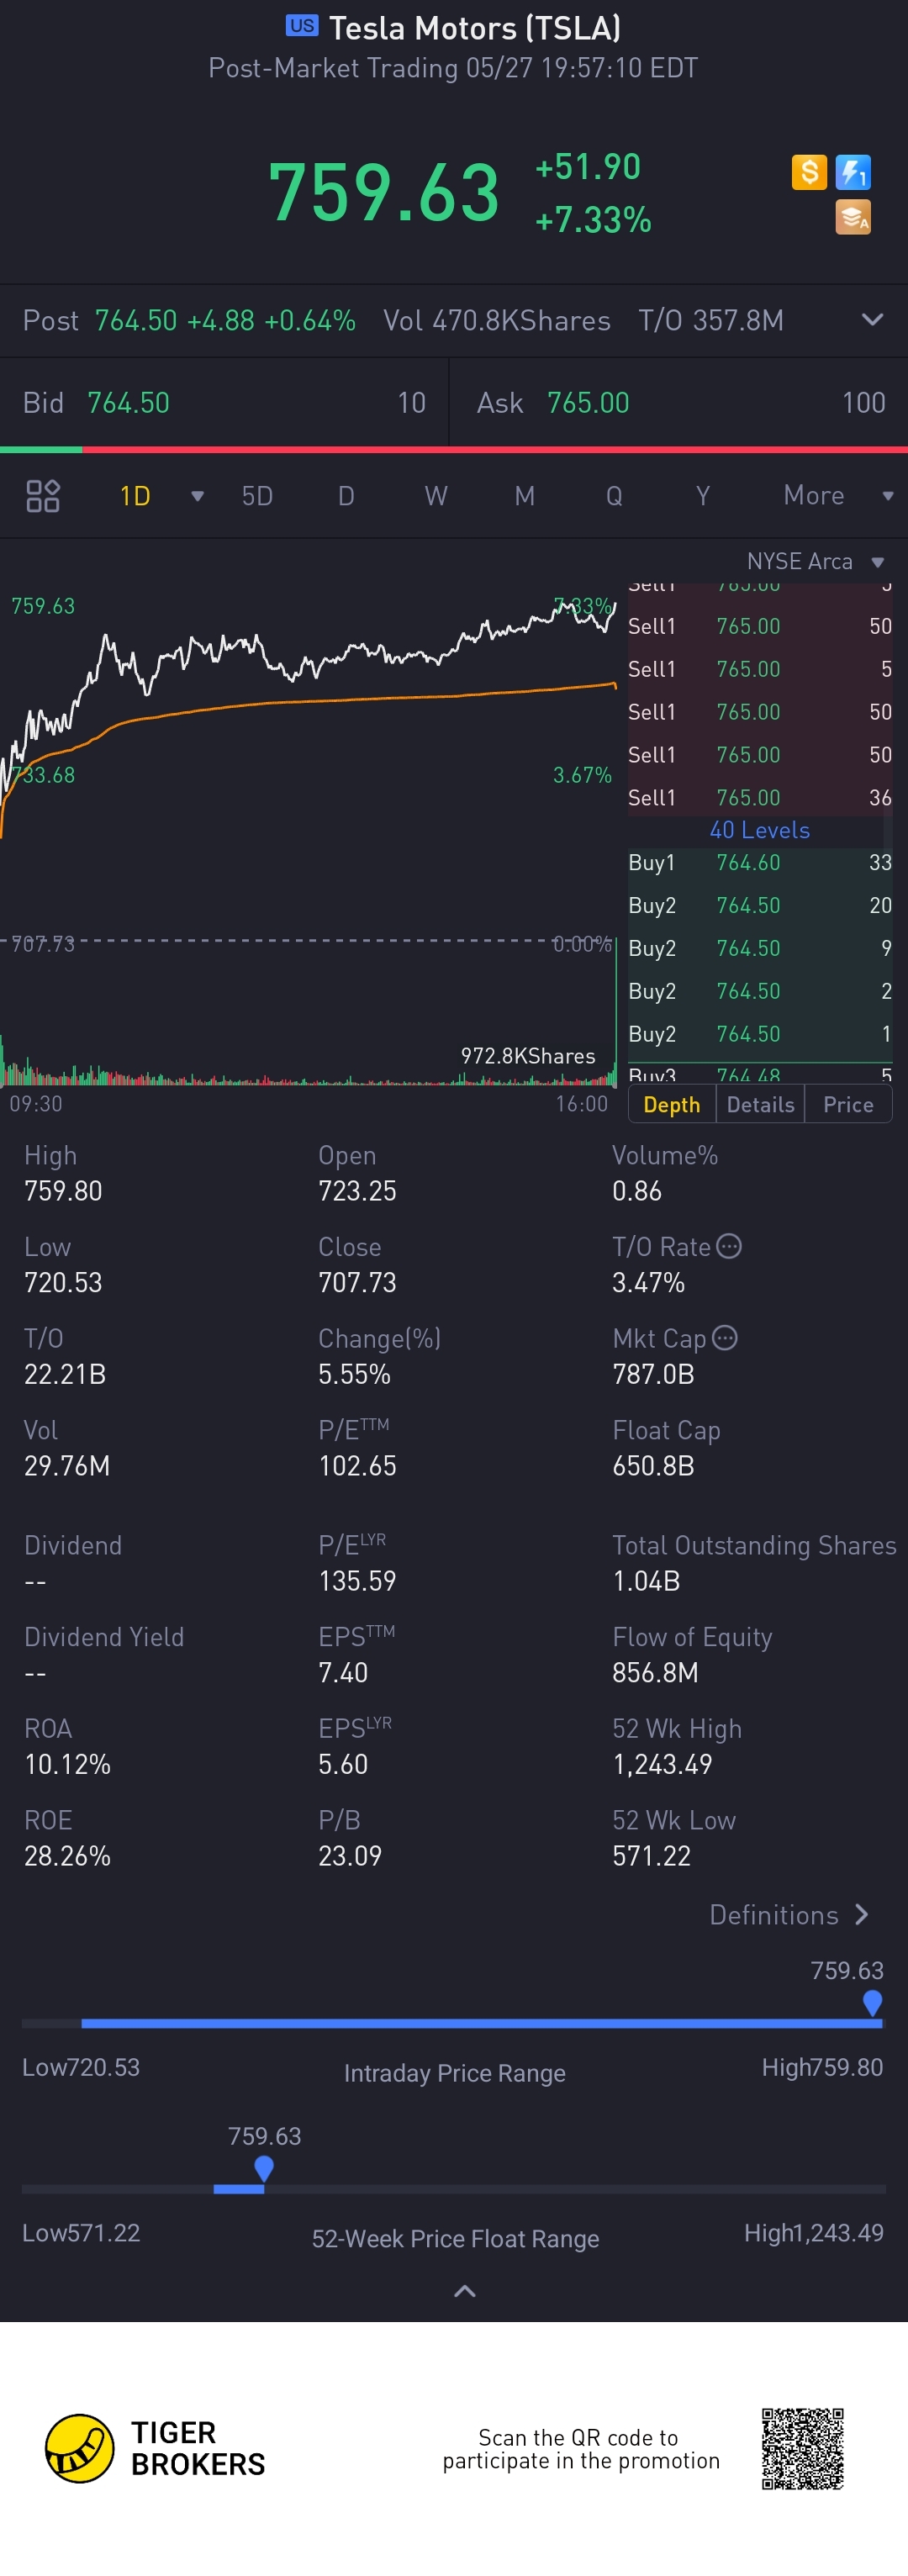Image resolution: width=908 pixels, height=2576 pixels.
Task: Tap the Close 707.73 value
Action: 357,1282
